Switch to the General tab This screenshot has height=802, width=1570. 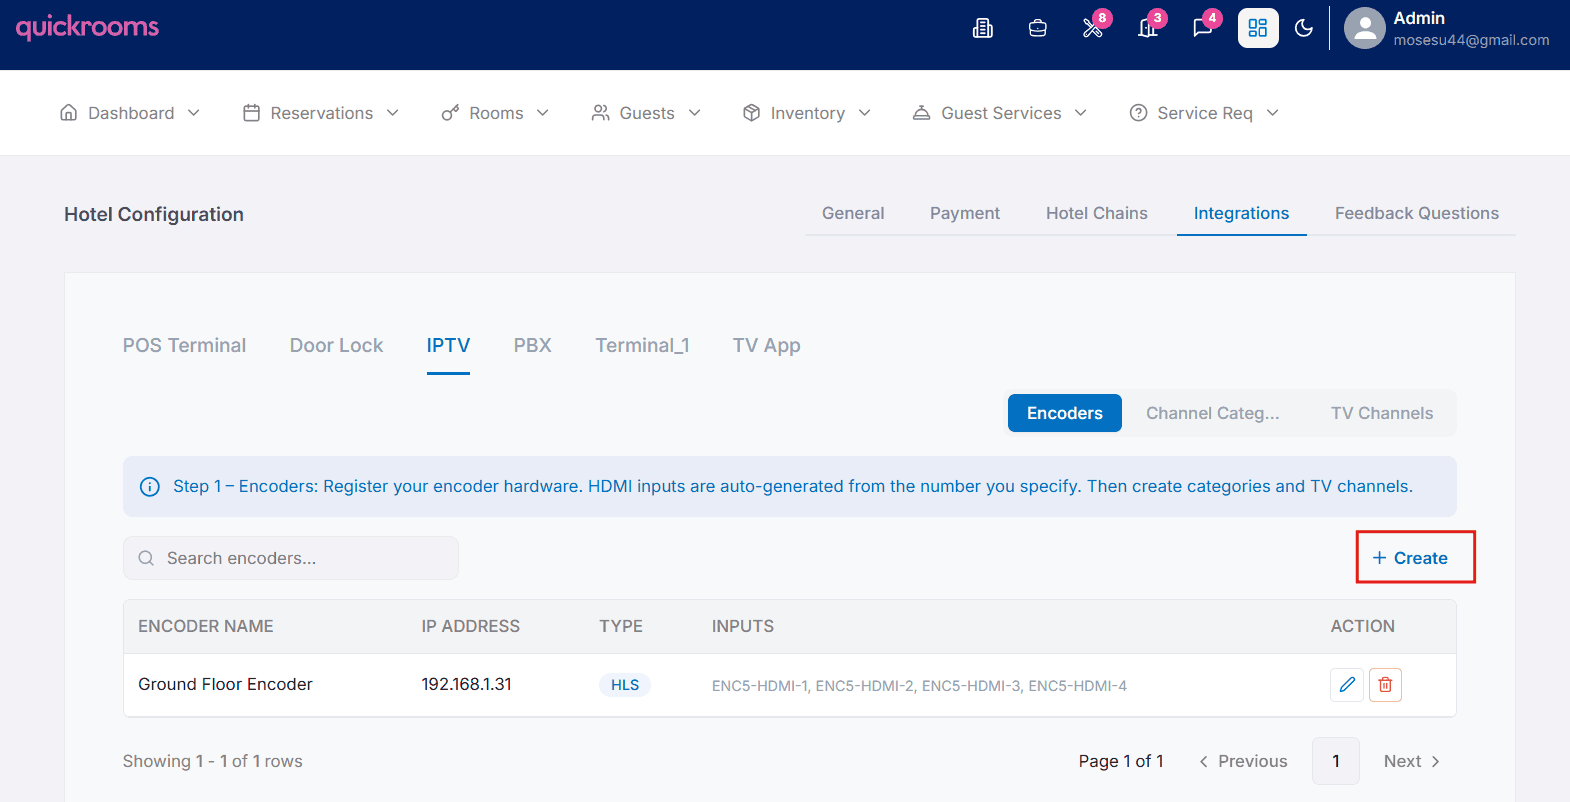click(853, 213)
